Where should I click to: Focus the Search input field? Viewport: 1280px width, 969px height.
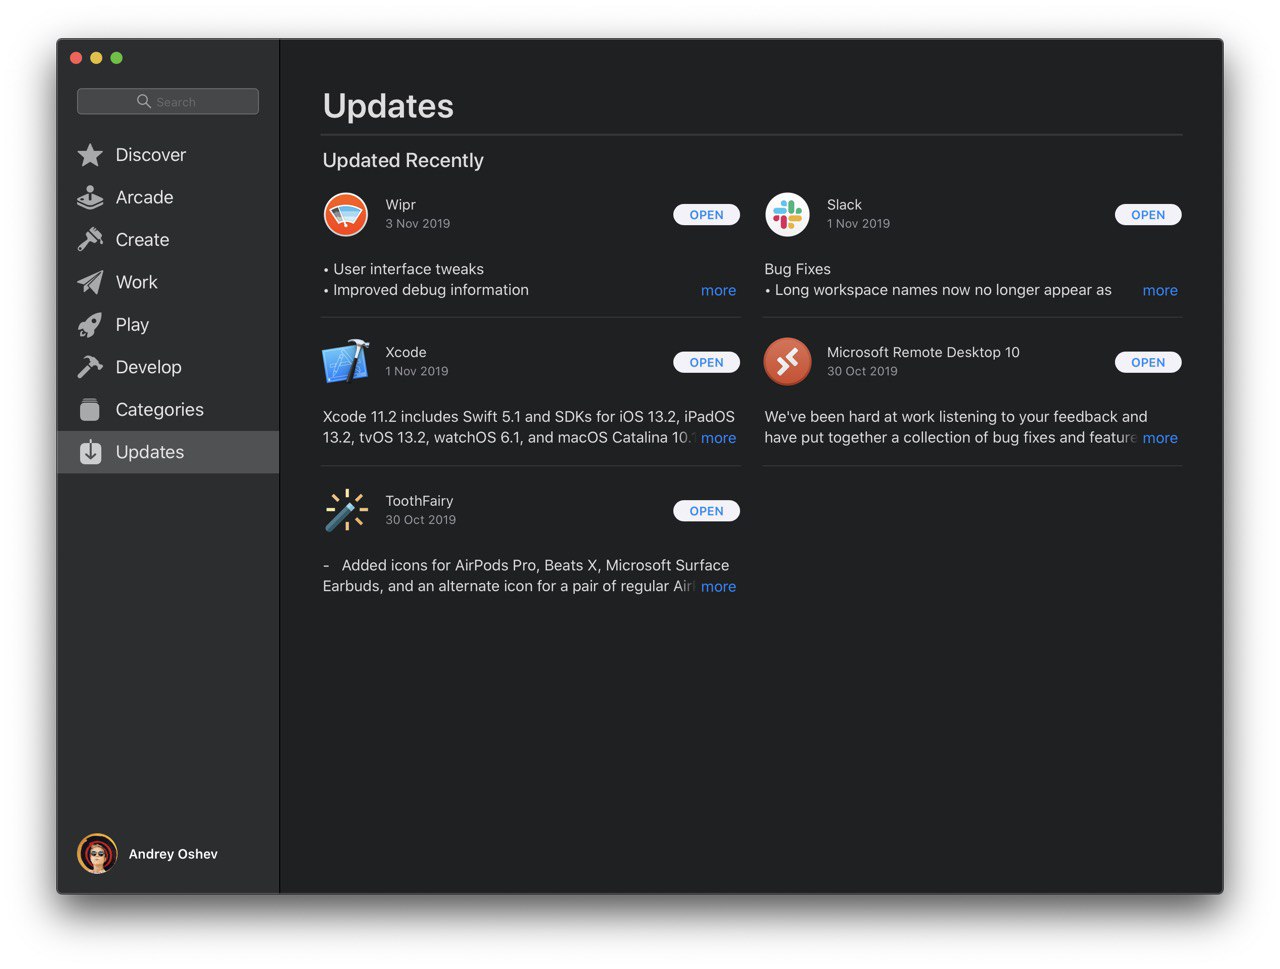point(168,101)
